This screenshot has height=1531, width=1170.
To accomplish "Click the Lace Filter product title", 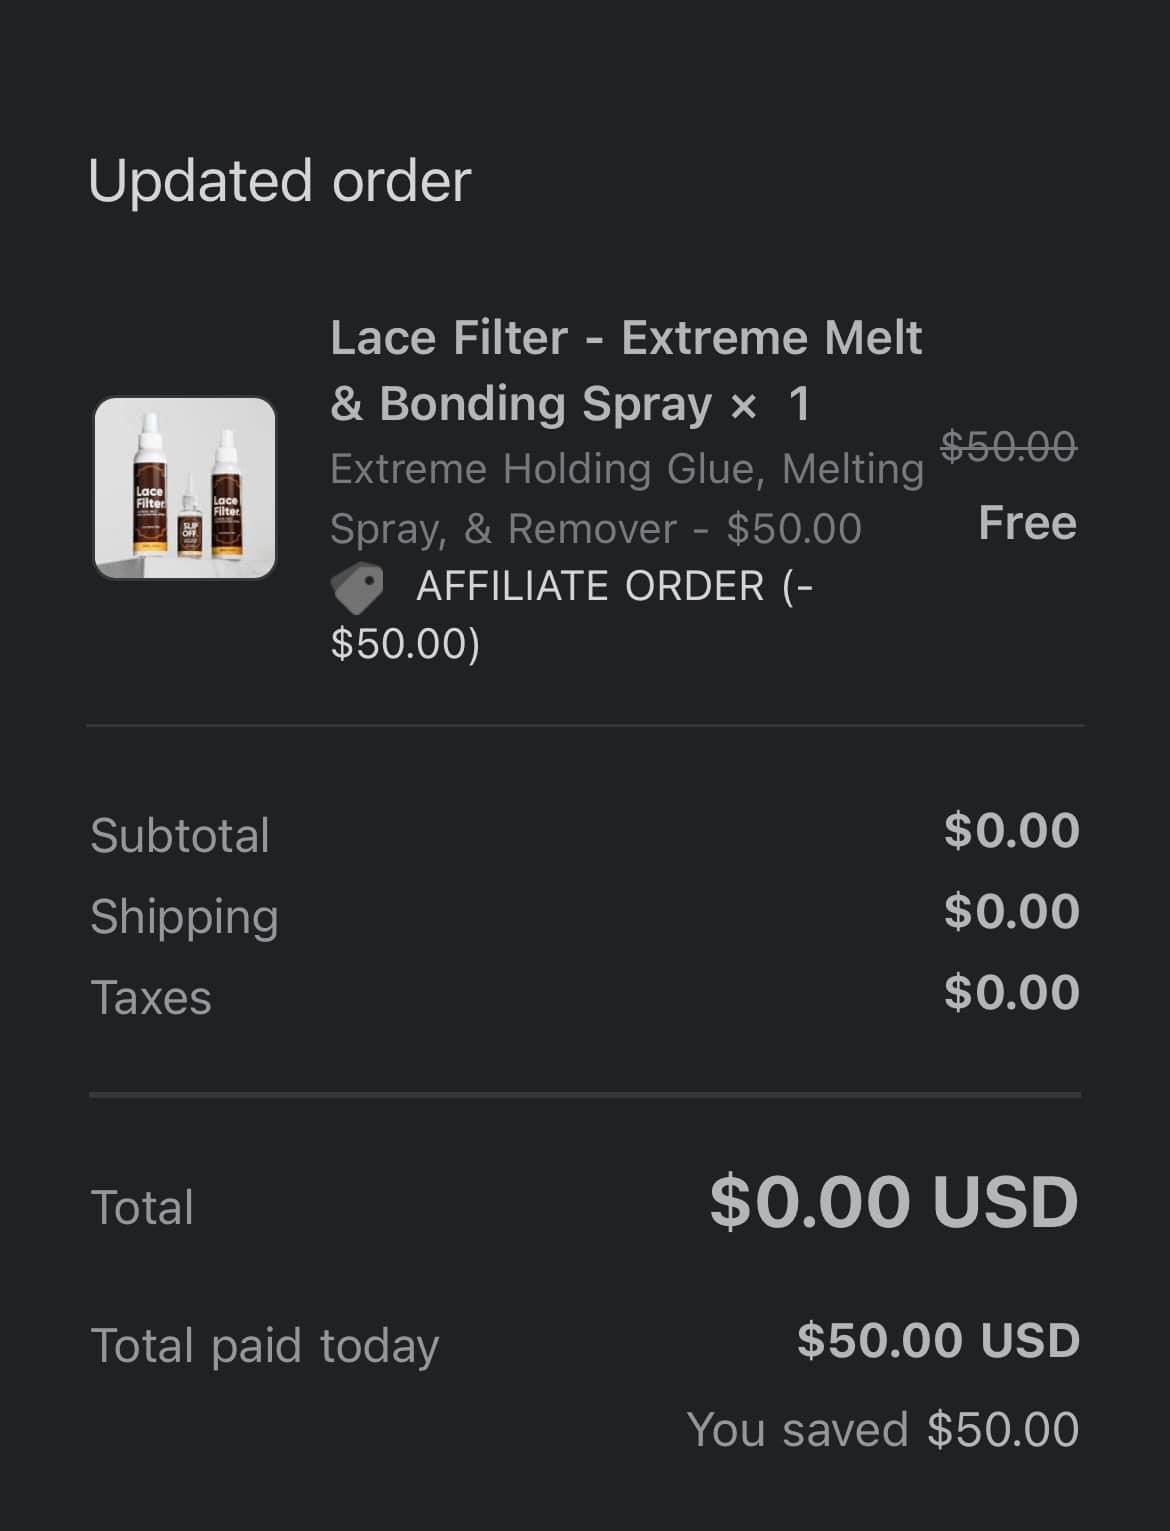I will pyautogui.click(x=625, y=370).
